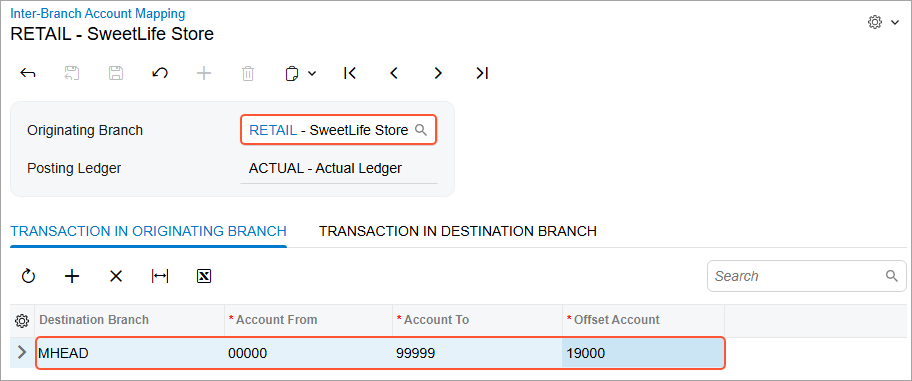The height and width of the screenshot is (381, 912).
Task: Click the Add New Record plus in the form toolbar
Action: tap(204, 73)
